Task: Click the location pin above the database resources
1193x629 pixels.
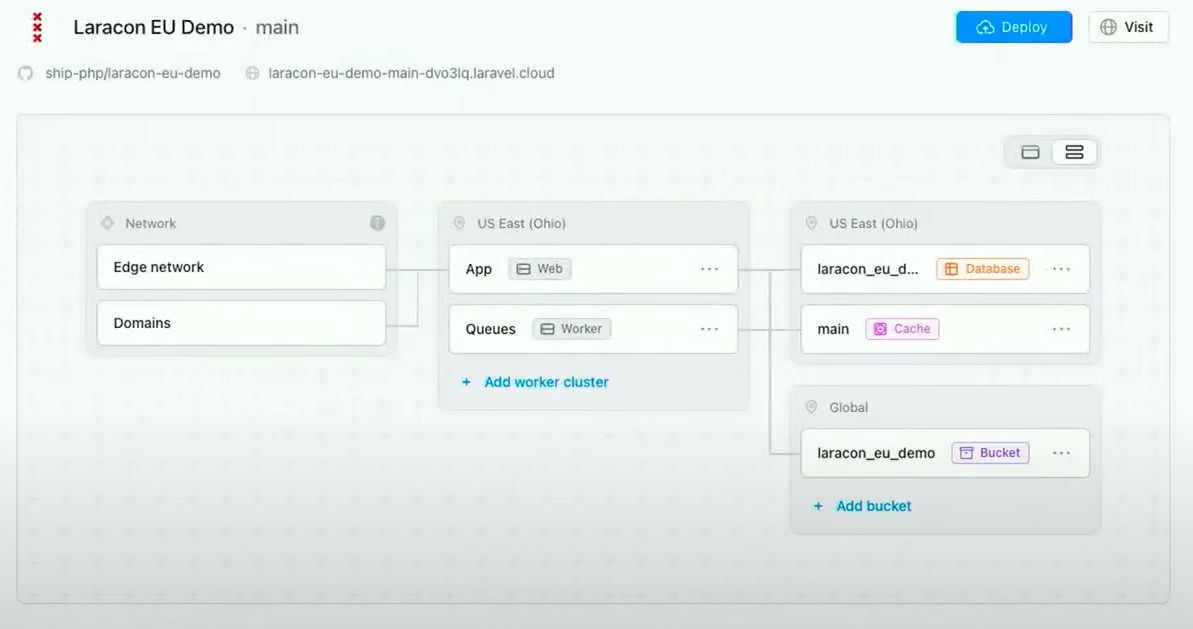Action: click(x=812, y=223)
